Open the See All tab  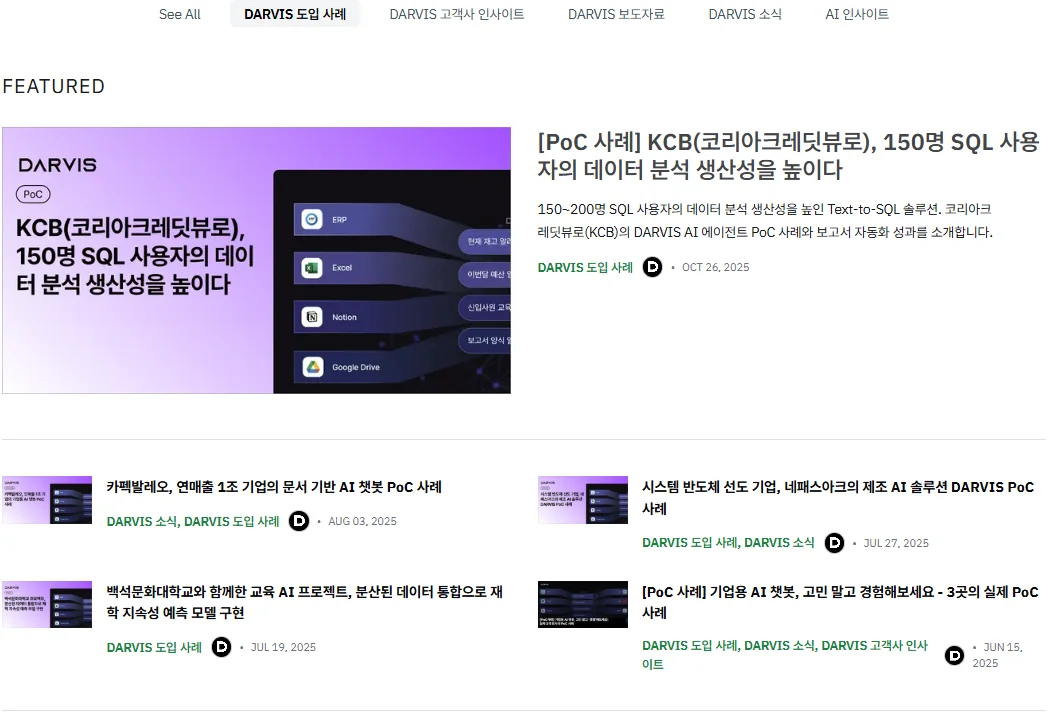pyautogui.click(x=179, y=14)
